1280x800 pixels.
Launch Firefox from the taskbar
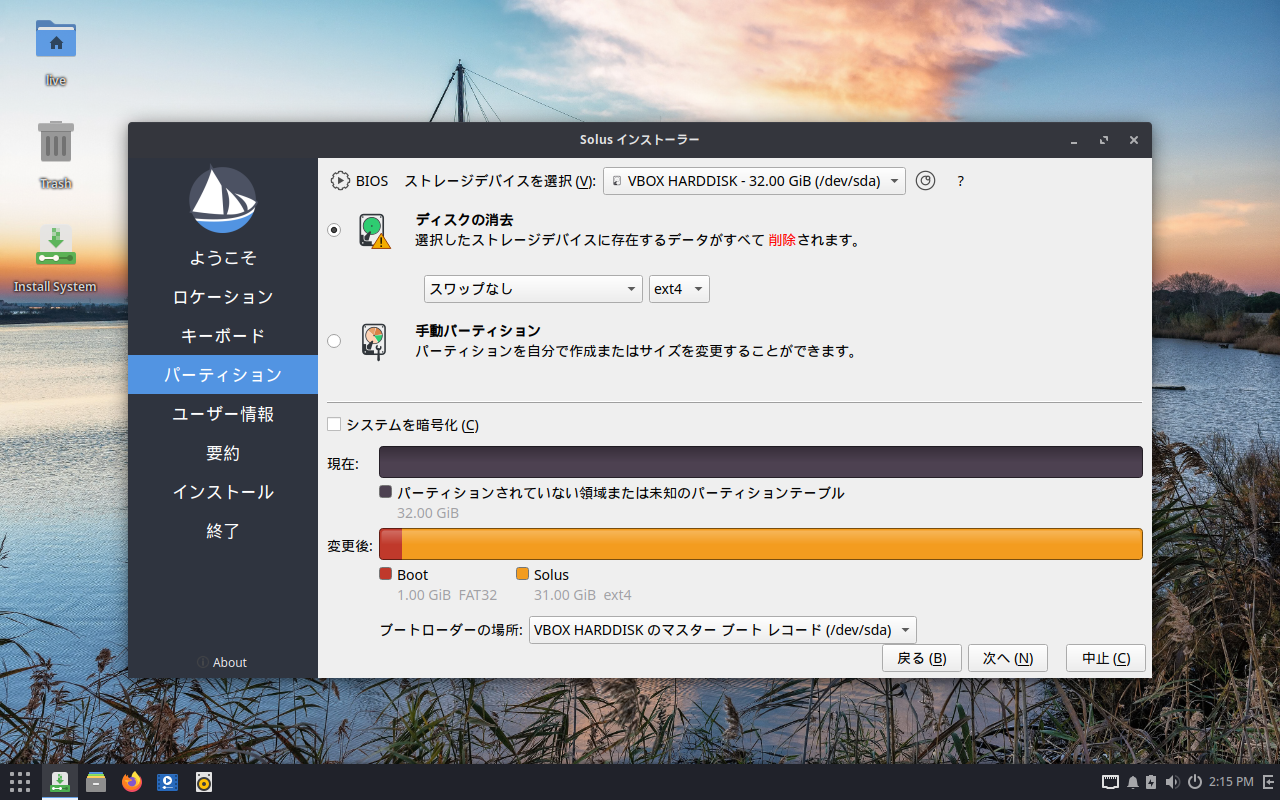tap(132, 782)
